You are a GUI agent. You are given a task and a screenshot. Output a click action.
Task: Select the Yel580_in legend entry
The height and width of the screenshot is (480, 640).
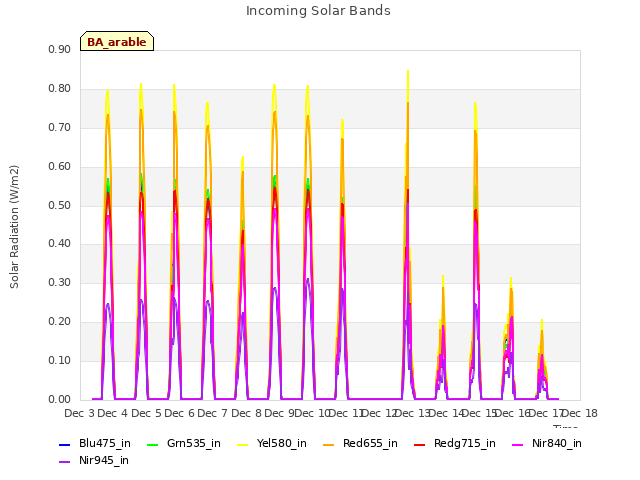(272, 443)
